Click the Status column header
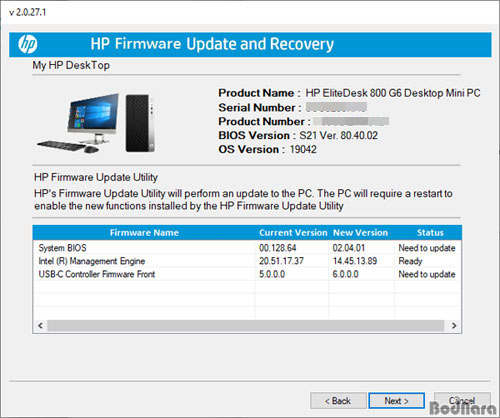The width and height of the screenshot is (500, 418). point(430,233)
